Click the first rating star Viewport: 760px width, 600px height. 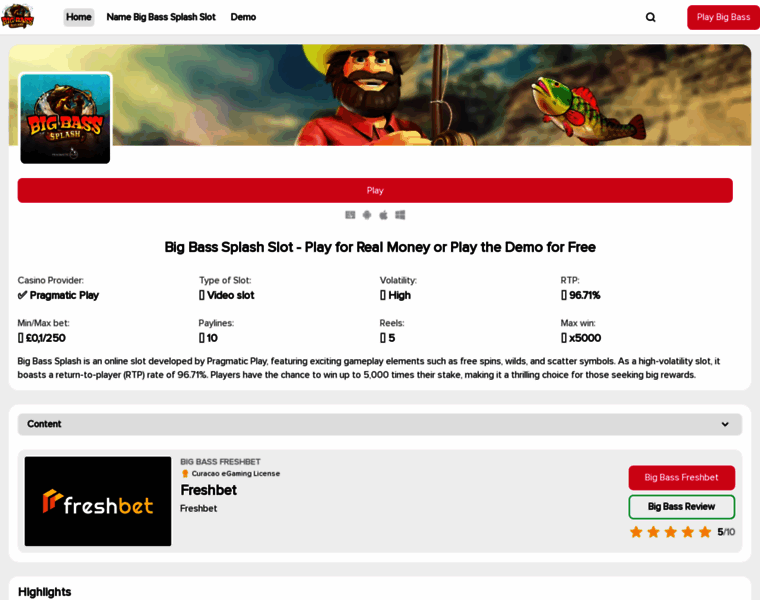point(636,532)
